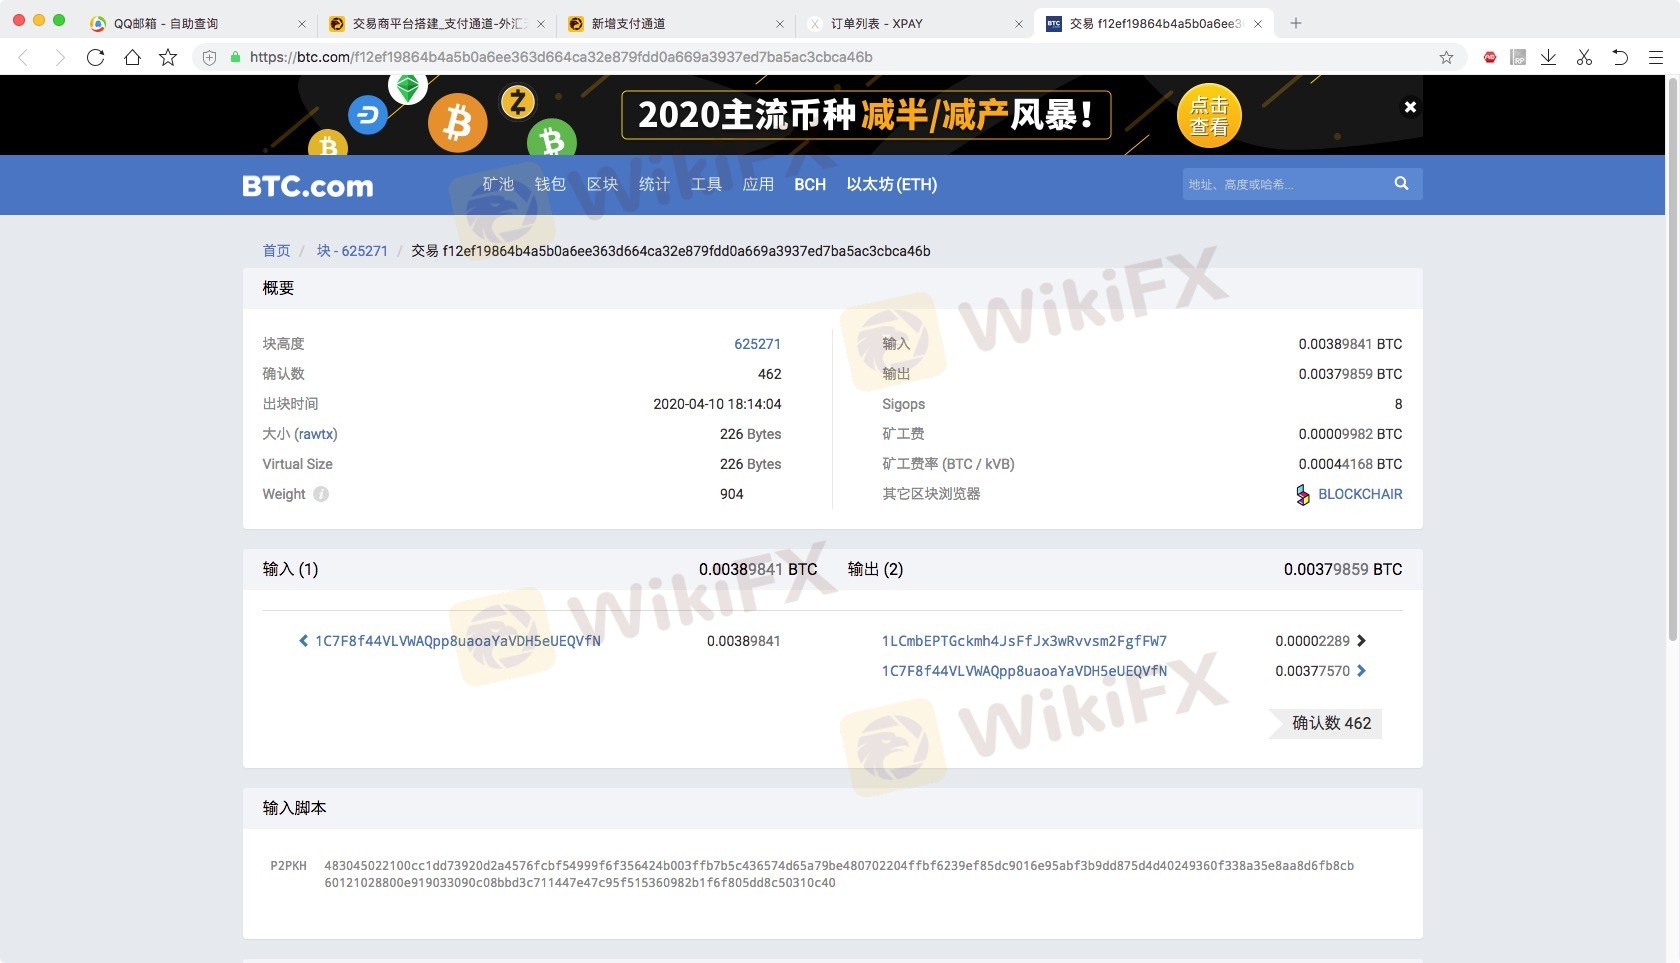Switch to the 订单列表 - XPAY tab

[x=876, y=23]
